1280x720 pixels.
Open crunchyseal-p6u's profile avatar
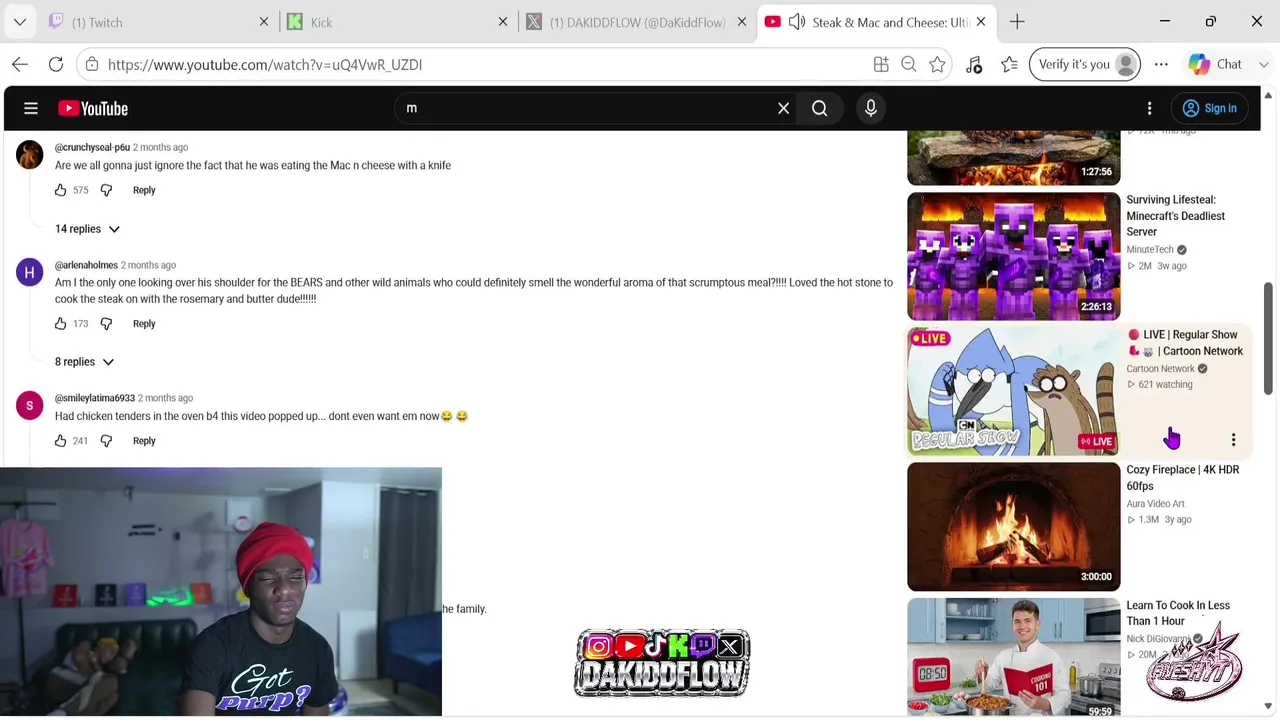pyautogui.click(x=30, y=155)
